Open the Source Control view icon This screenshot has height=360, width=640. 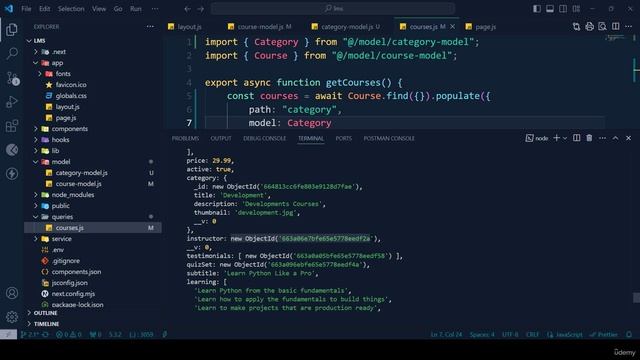[x=12, y=78]
